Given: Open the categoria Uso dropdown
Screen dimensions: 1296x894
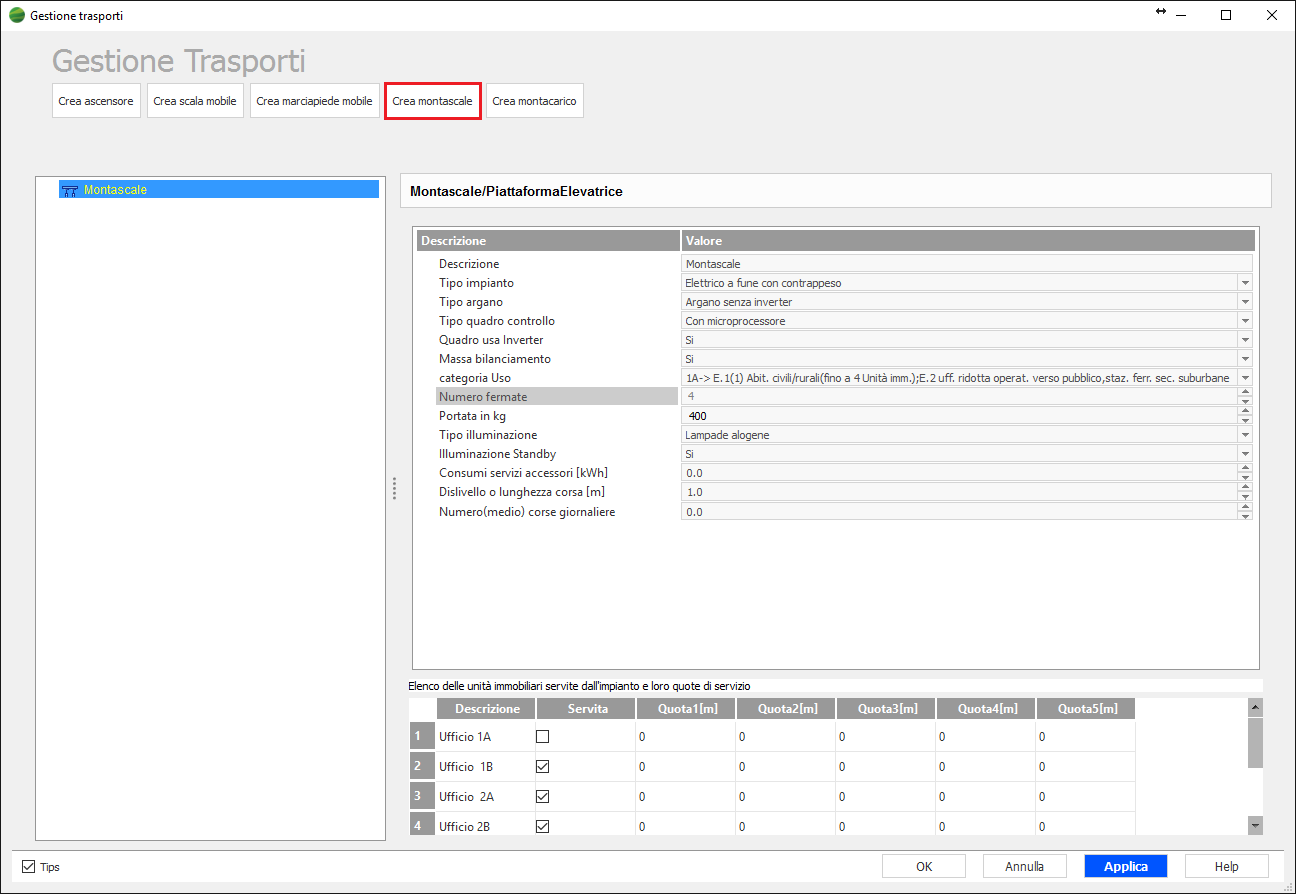Looking at the screenshot, I should click(1245, 378).
